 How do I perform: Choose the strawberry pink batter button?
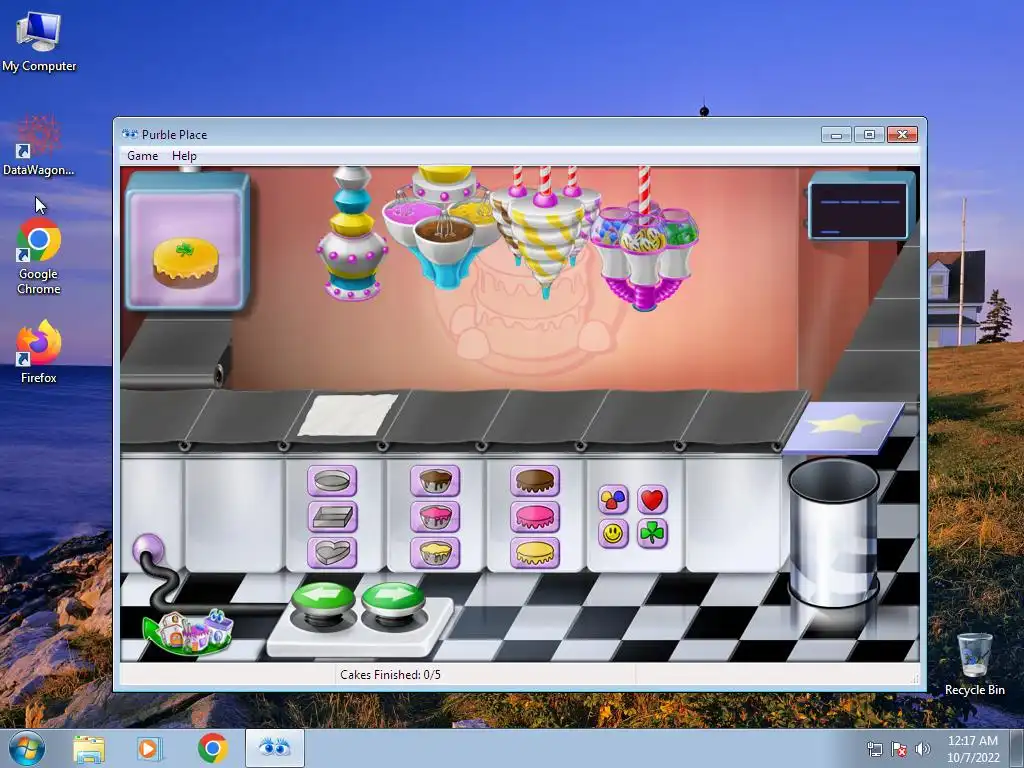(x=435, y=517)
